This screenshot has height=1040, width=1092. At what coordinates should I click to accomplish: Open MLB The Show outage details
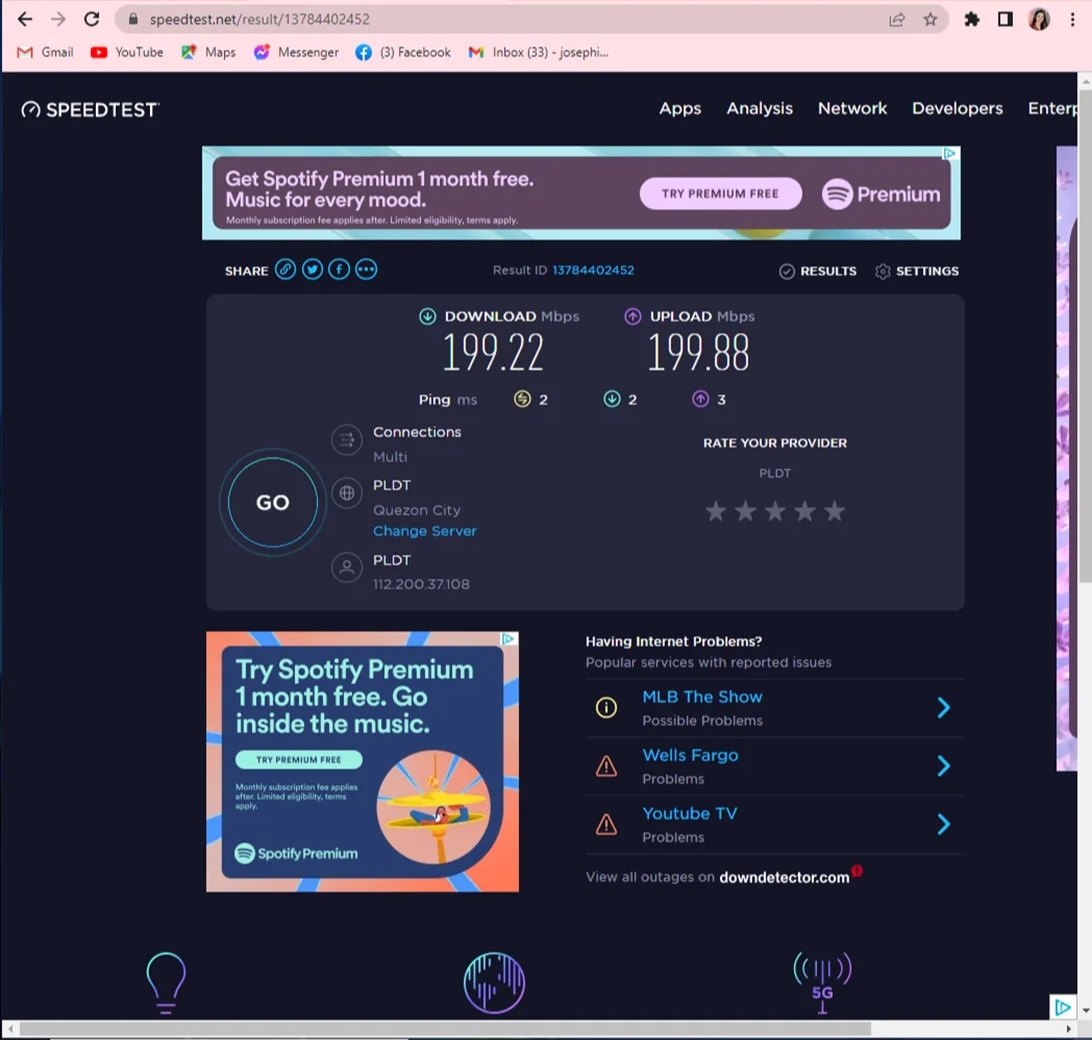point(702,697)
